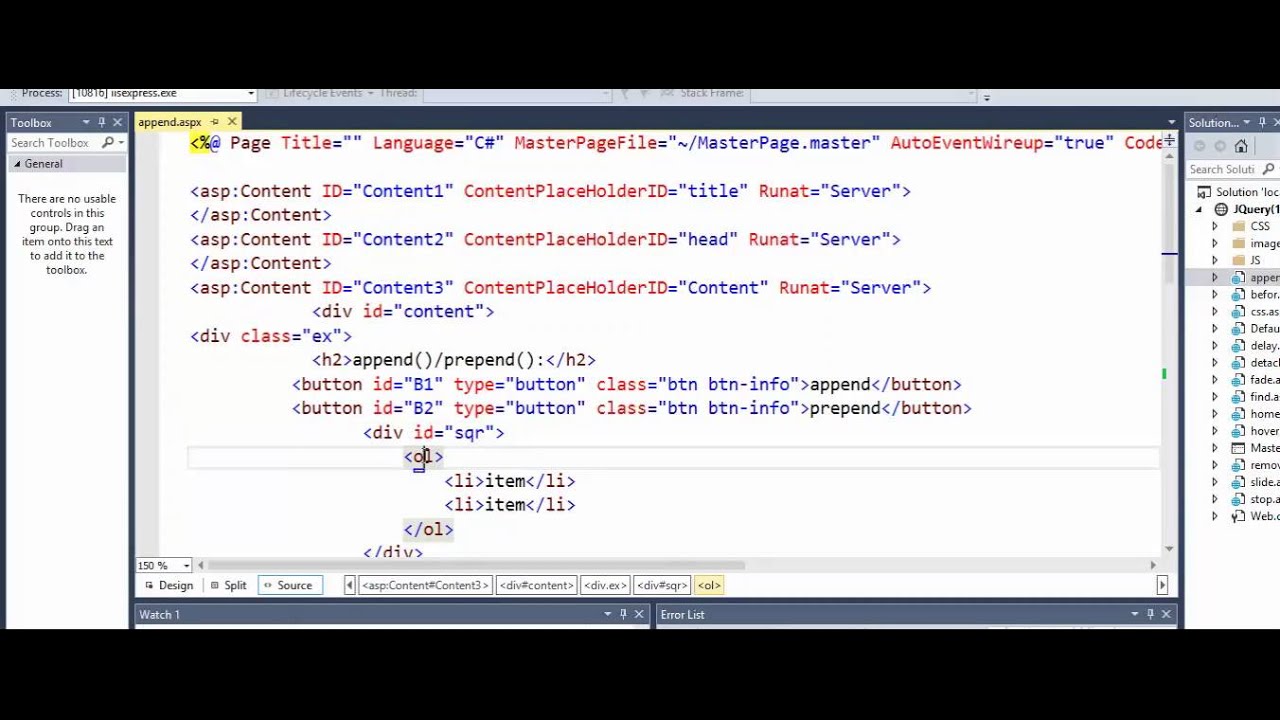Screen dimensions: 1280x720
Task: Open Watch 1 window options arrow
Action: [607, 614]
